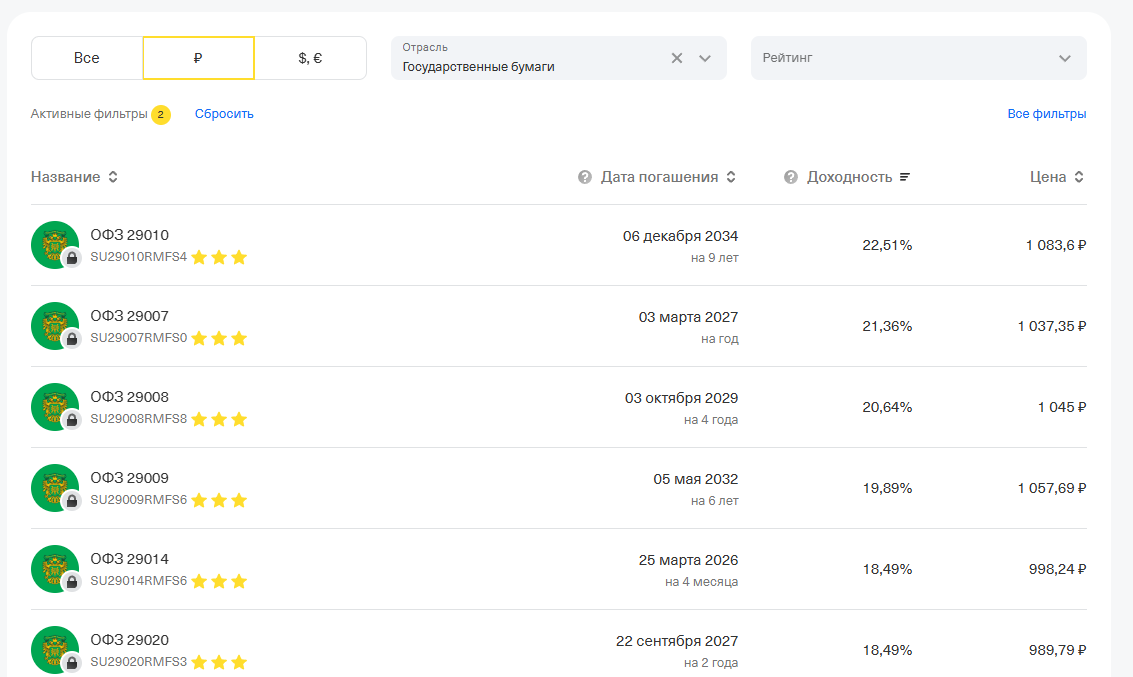Image resolution: width=1133 pixels, height=677 pixels.
Task: Click the ОФЗ 29009 bond emblem icon
Action: click(55, 488)
